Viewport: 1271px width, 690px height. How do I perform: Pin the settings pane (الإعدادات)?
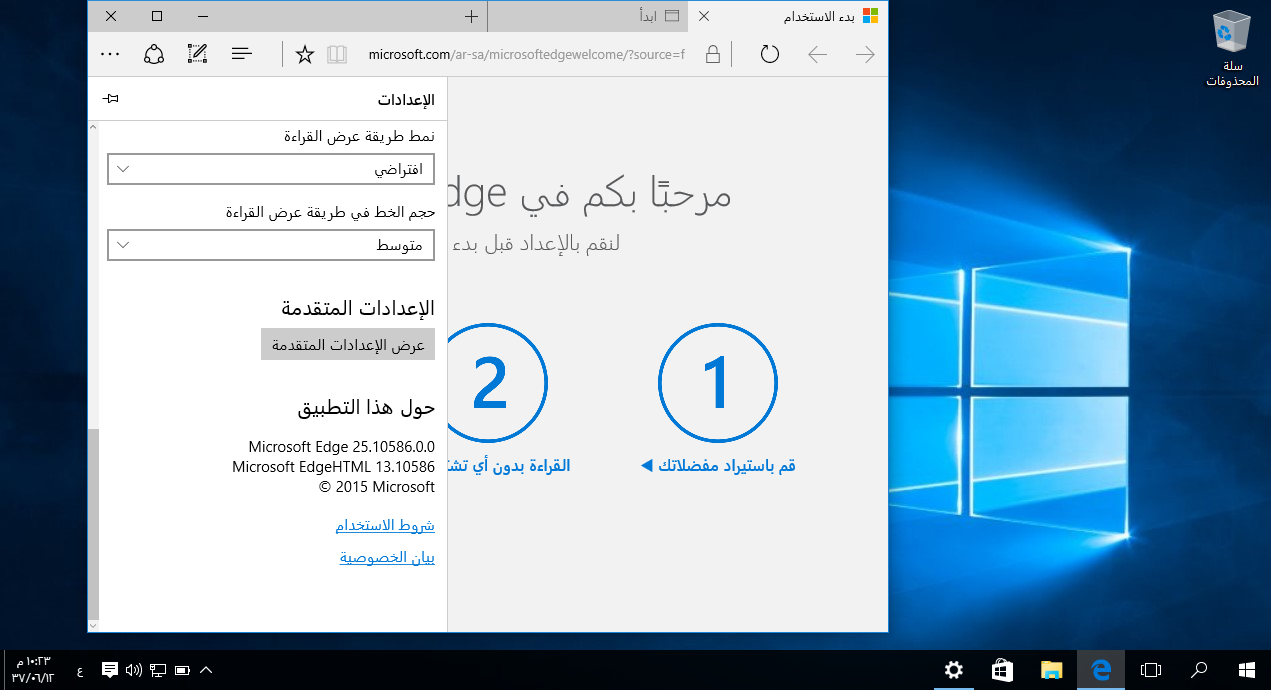coord(111,98)
